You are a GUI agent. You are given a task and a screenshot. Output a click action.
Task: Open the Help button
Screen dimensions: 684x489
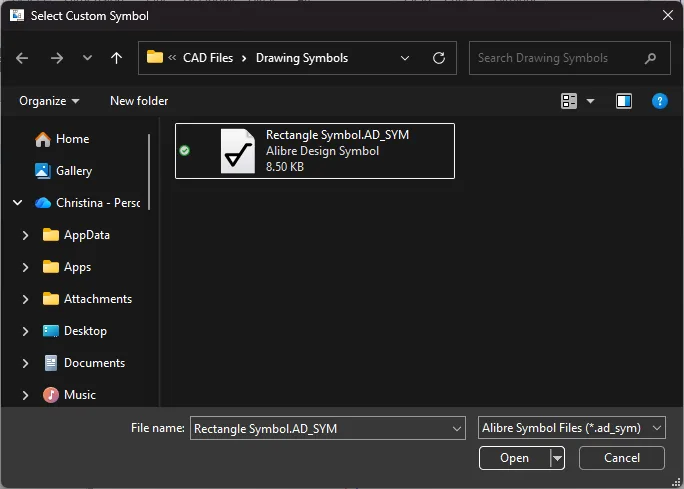(660, 101)
